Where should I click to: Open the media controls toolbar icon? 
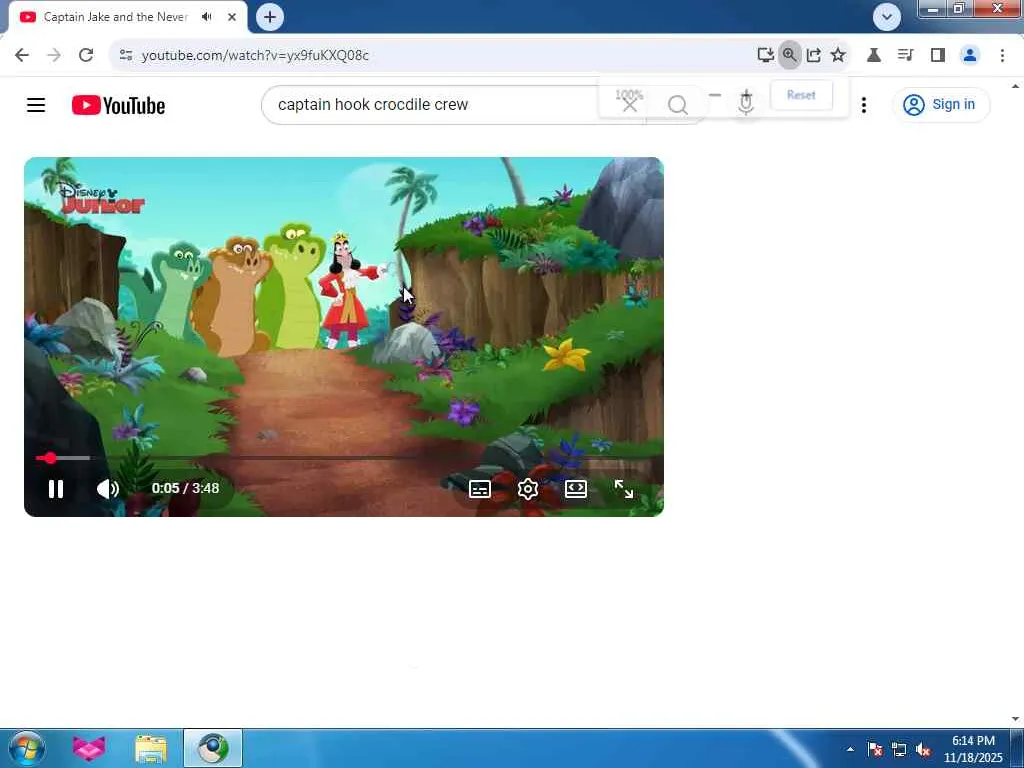(x=905, y=55)
